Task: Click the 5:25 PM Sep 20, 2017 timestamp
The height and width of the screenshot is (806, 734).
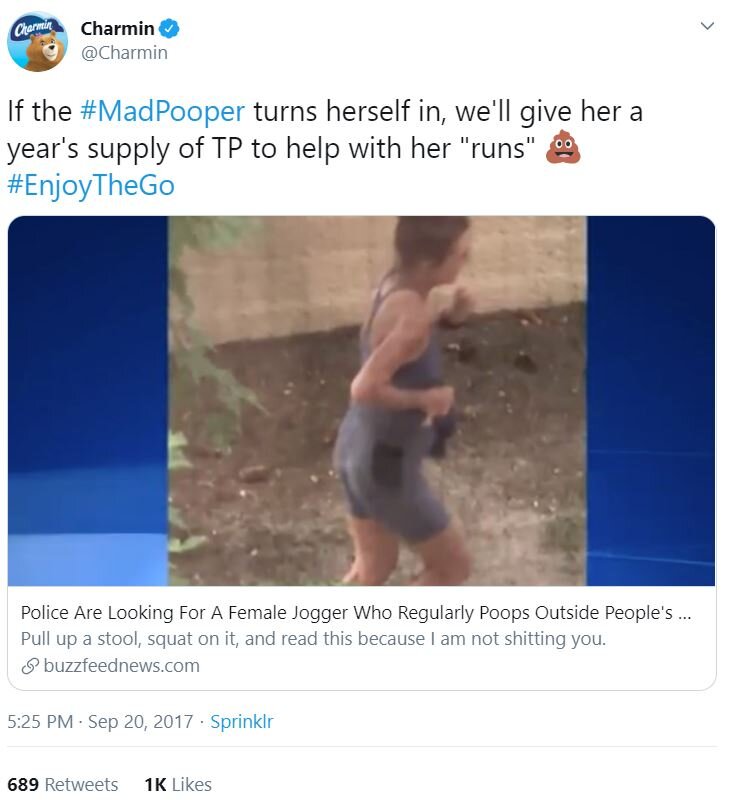Action: click(x=100, y=722)
